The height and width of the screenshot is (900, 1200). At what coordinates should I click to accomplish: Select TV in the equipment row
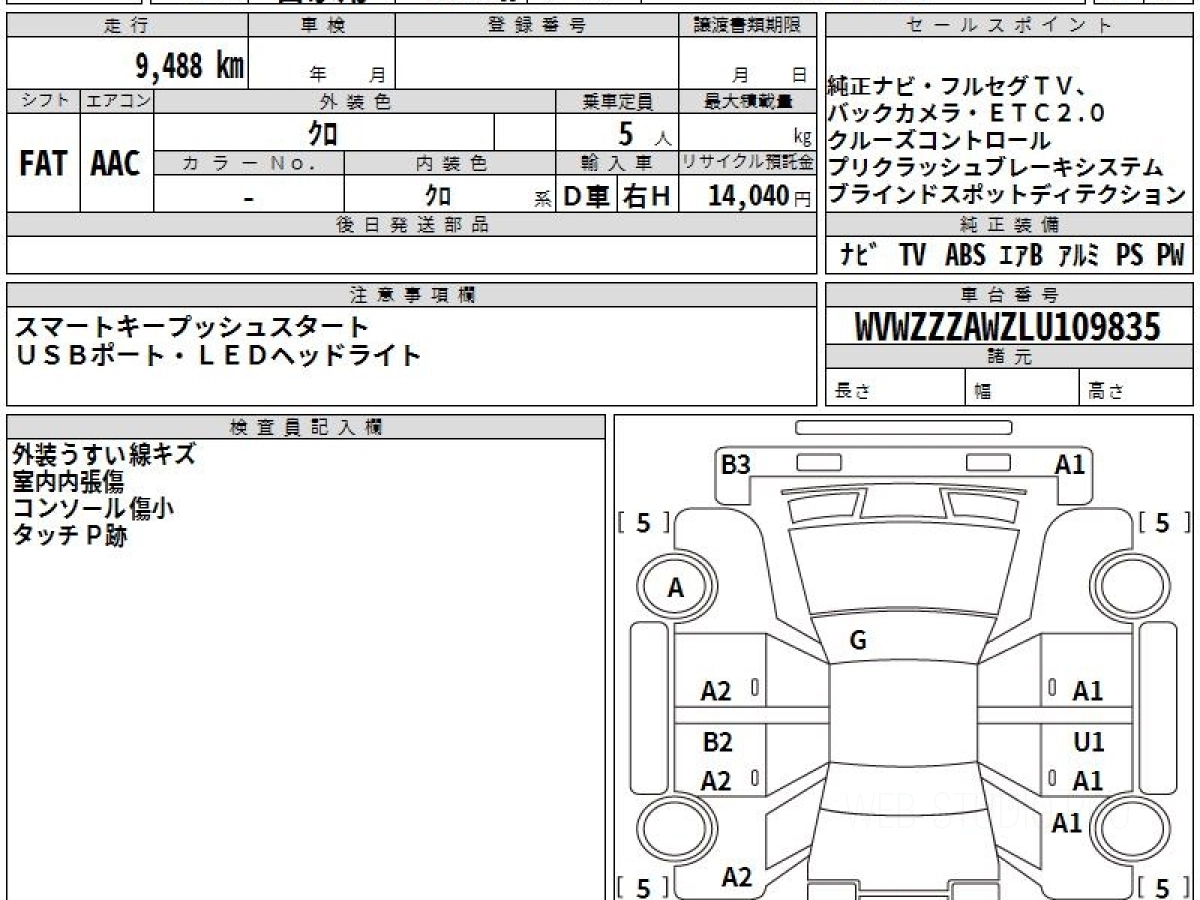click(x=912, y=255)
